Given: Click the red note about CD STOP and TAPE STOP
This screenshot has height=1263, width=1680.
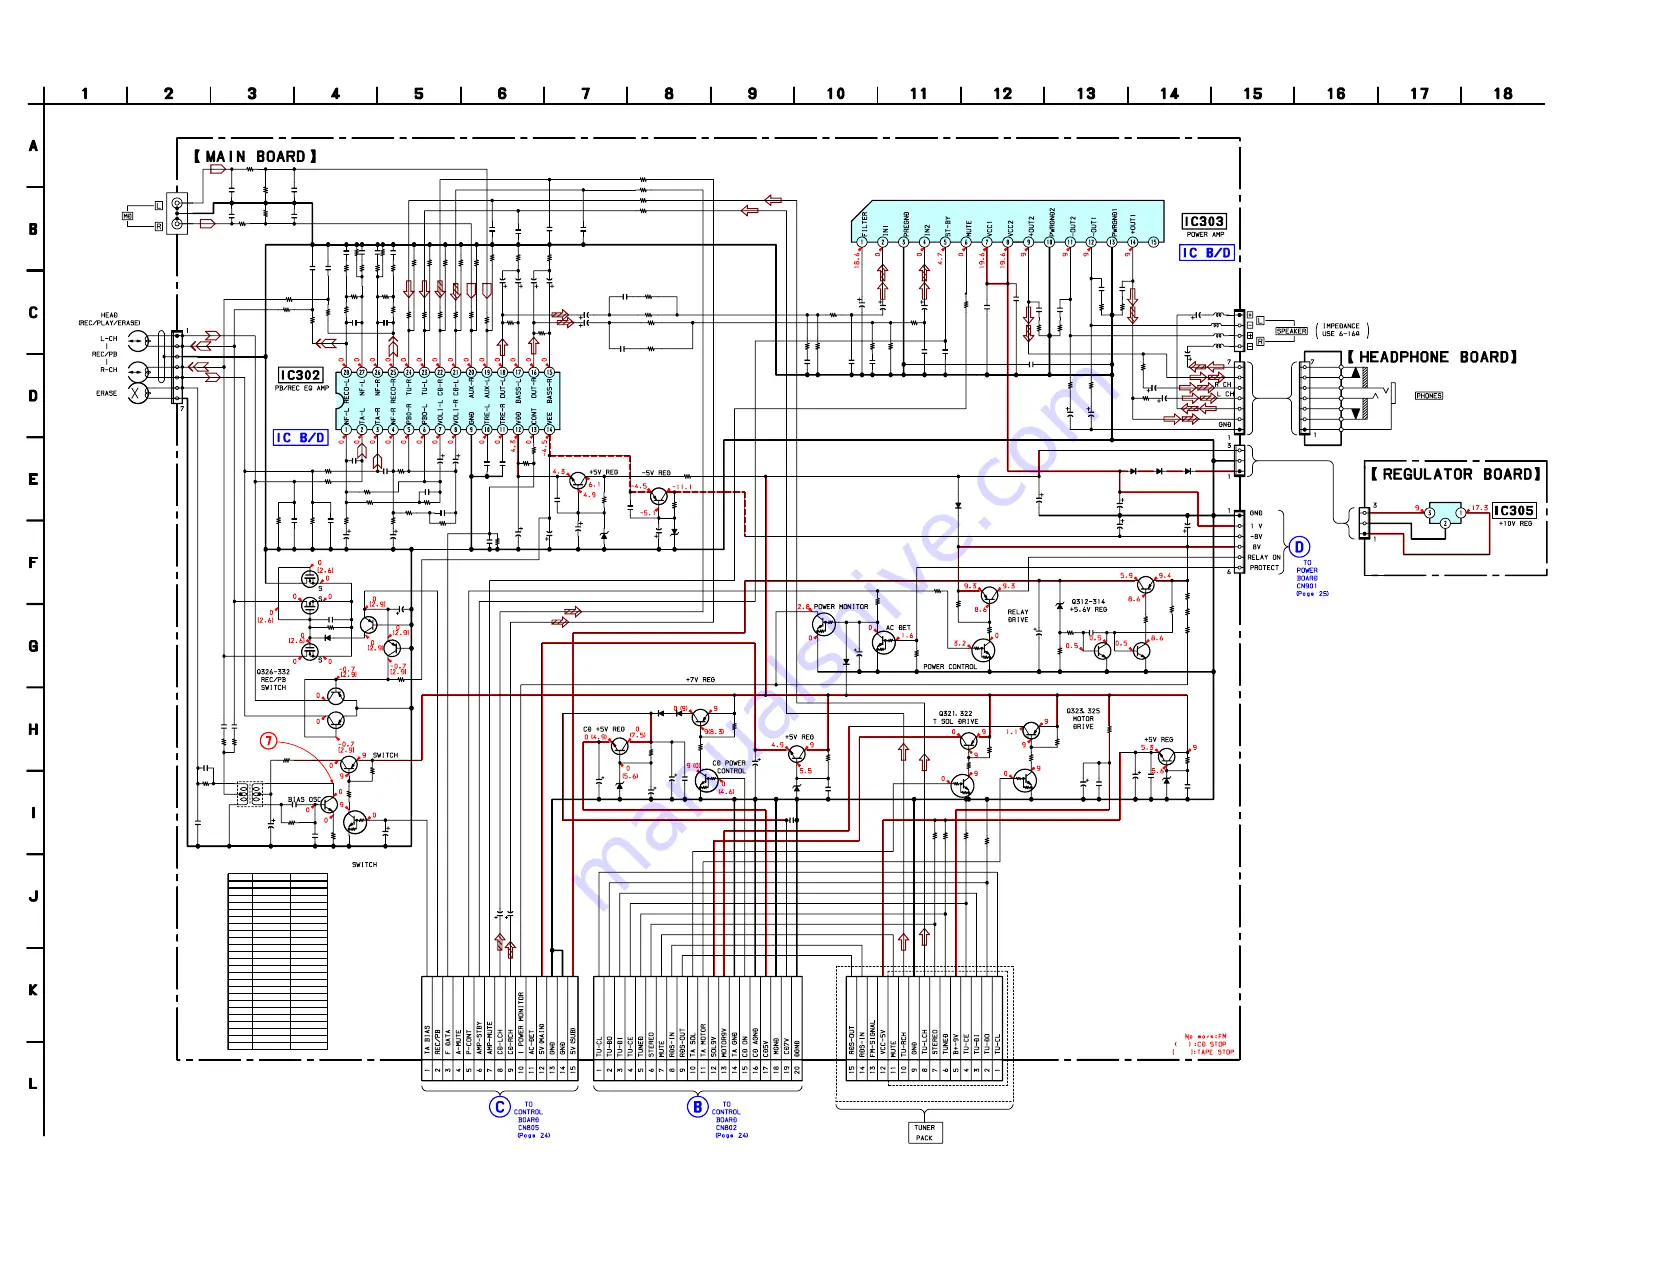Looking at the screenshot, I should pos(1204,1045).
